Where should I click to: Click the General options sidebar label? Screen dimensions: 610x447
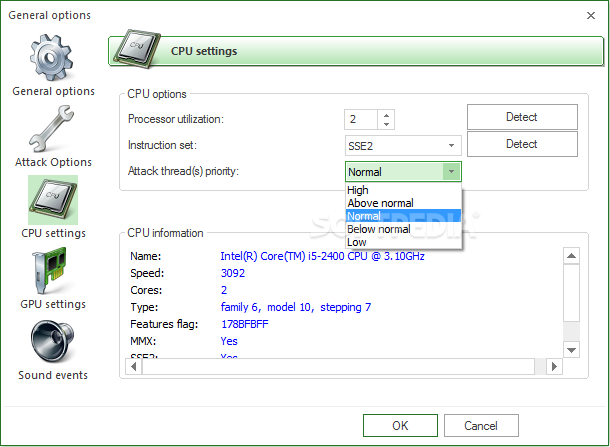[x=53, y=91]
